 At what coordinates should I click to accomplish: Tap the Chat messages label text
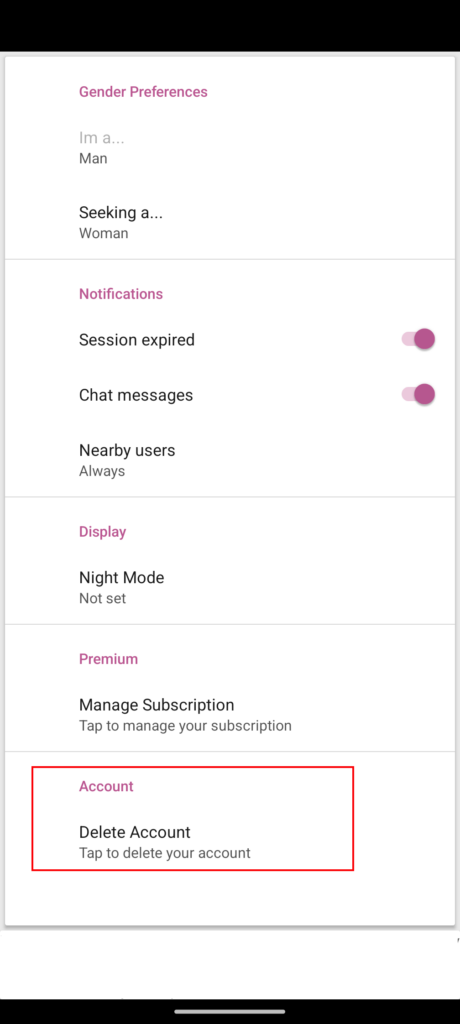pyautogui.click(x=136, y=395)
